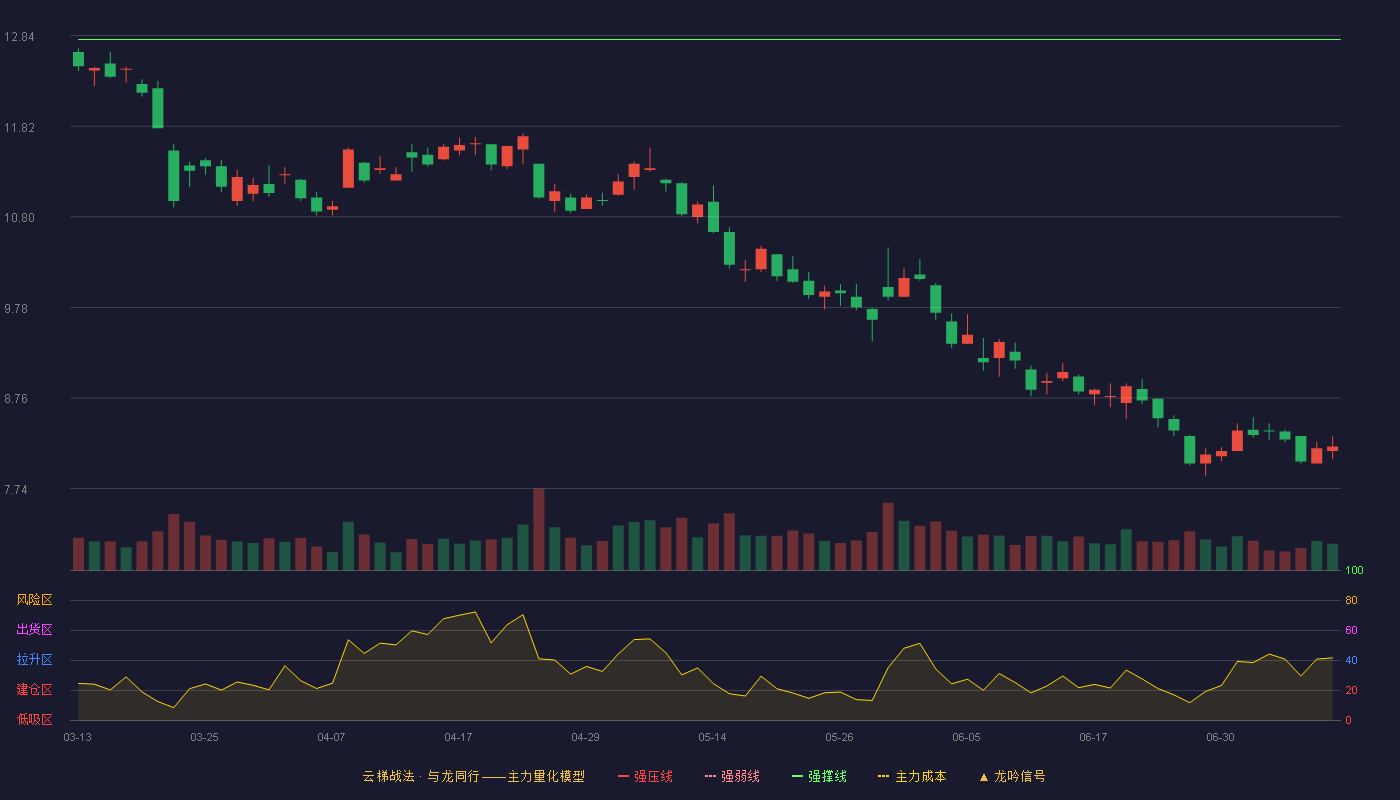
Task: Click the 云梯战法 与龙同行 title text
Action: pos(420,776)
